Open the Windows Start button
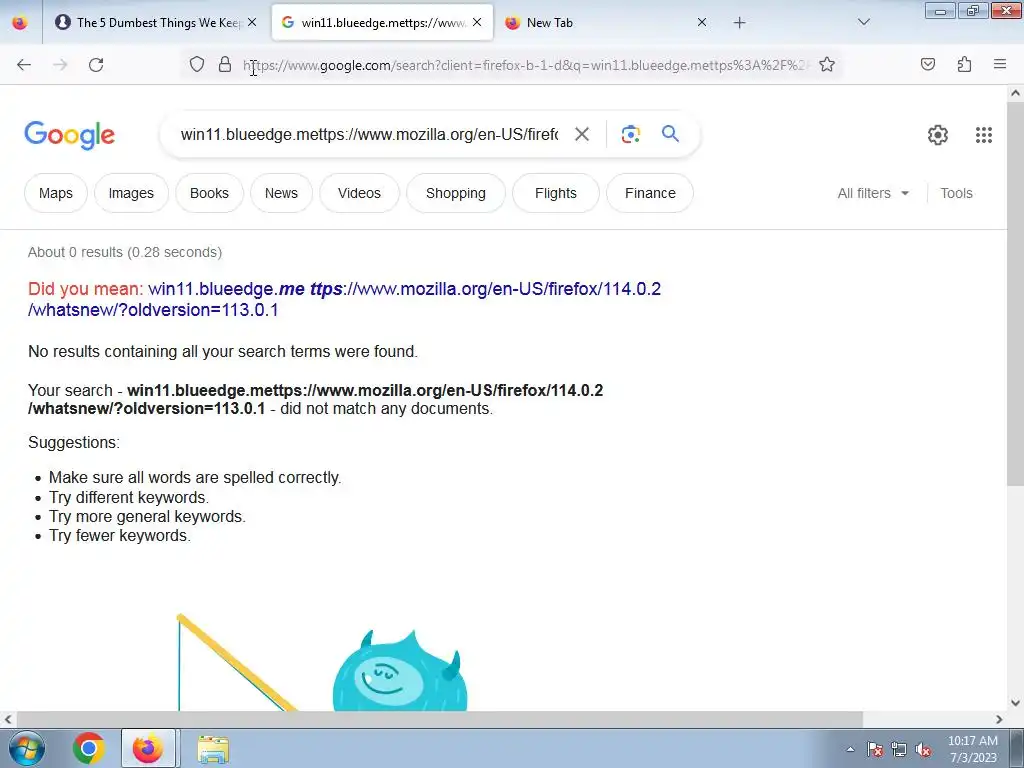This screenshot has width=1024, height=768. click(26, 748)
